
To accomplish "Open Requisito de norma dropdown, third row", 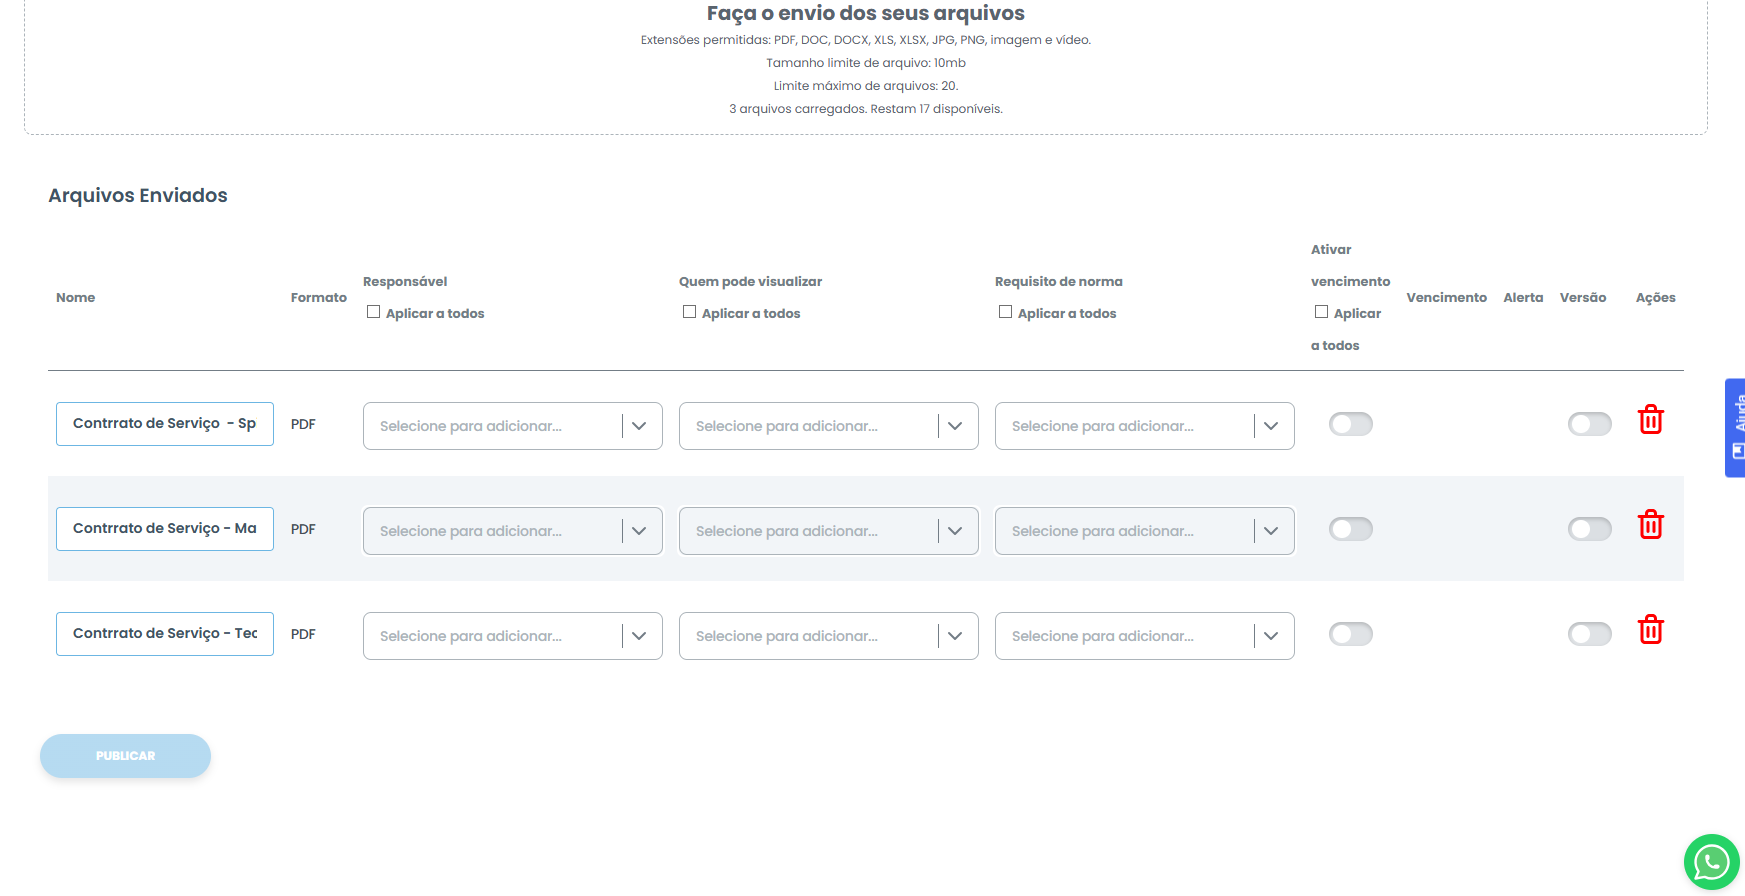I will [x=1144, y=636].
